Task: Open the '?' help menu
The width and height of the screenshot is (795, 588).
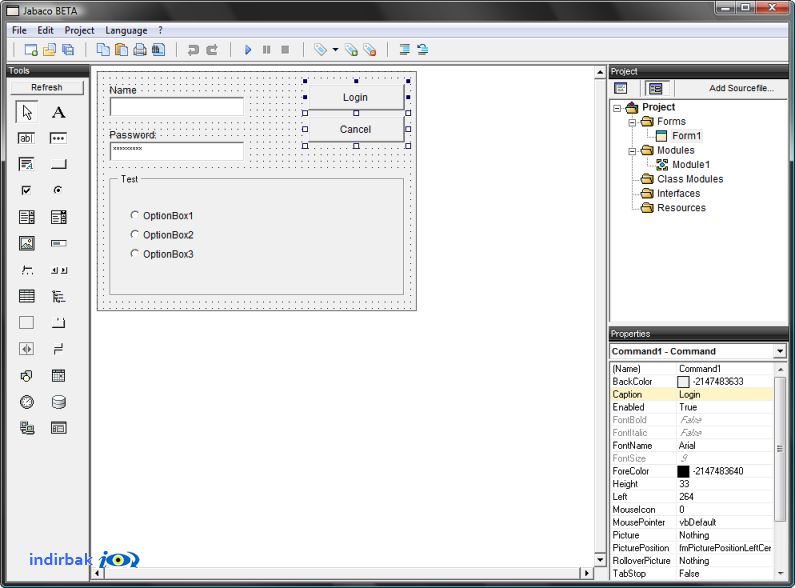Action: click(160, 30)
